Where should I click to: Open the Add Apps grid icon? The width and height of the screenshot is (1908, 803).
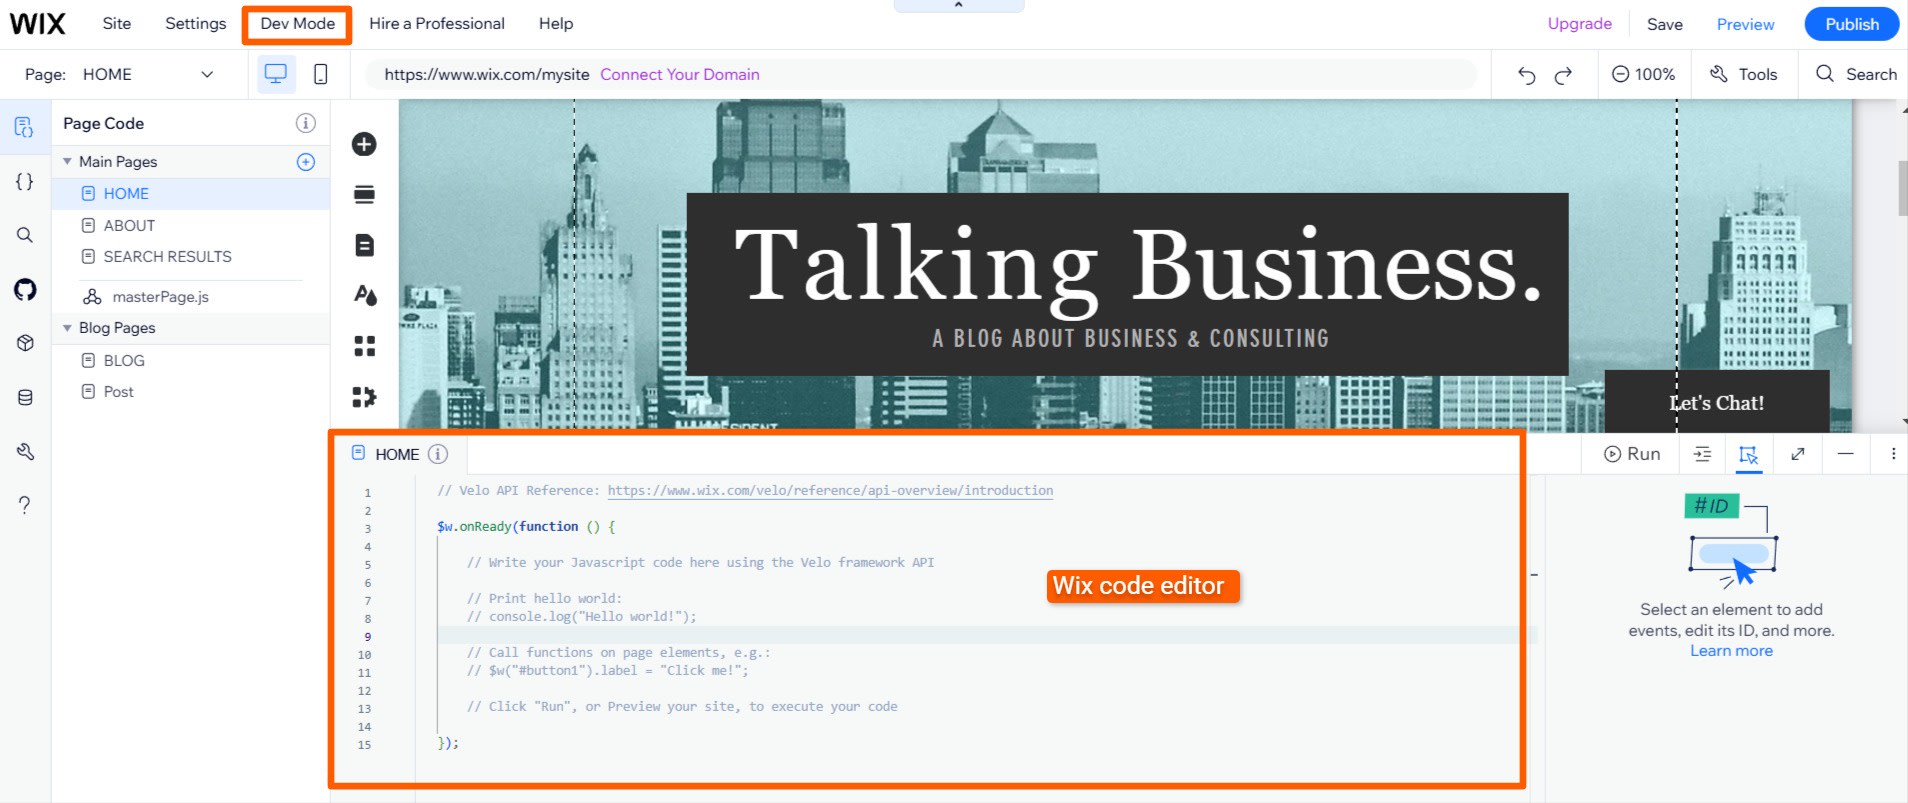(x=364, y=346)
